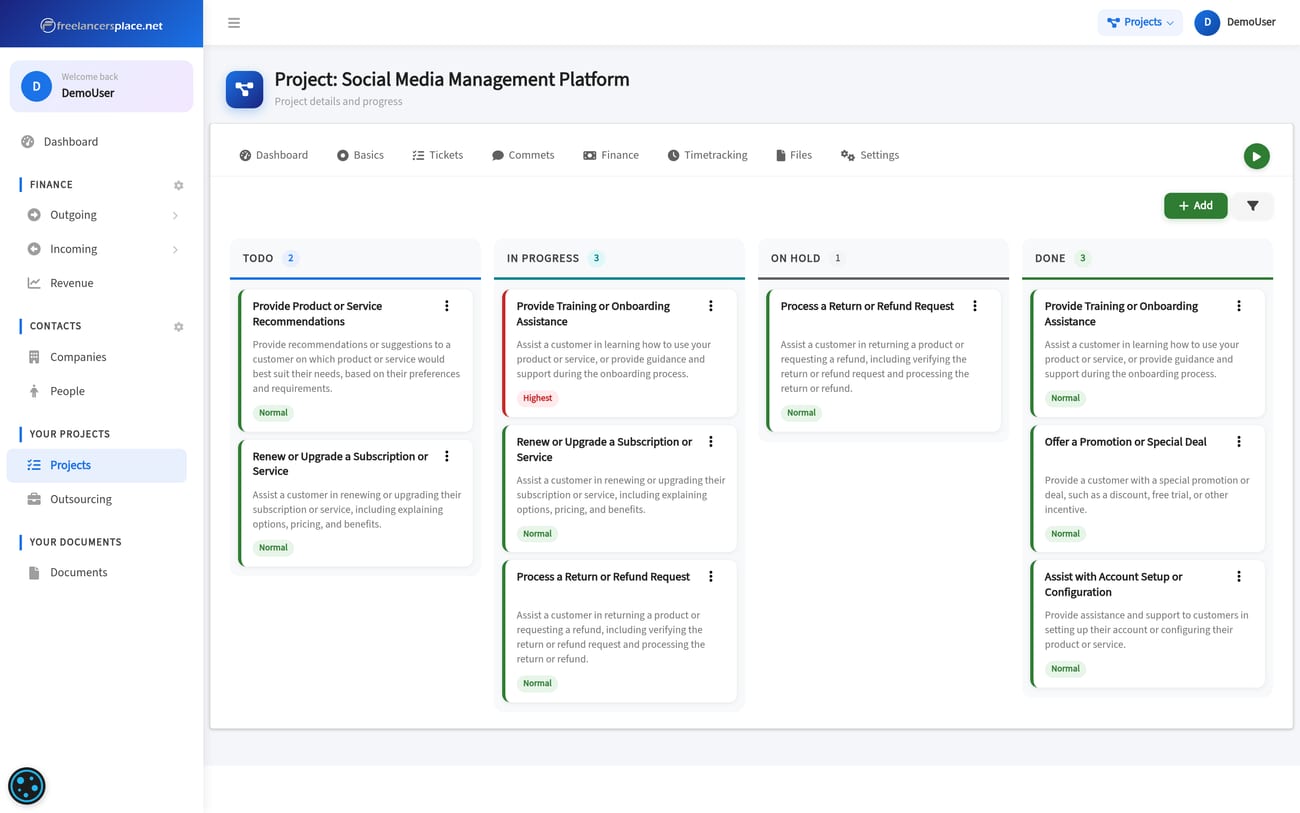Screen dimensions: 1300x813
Task: Open the Commets tab
Action: 523,155
